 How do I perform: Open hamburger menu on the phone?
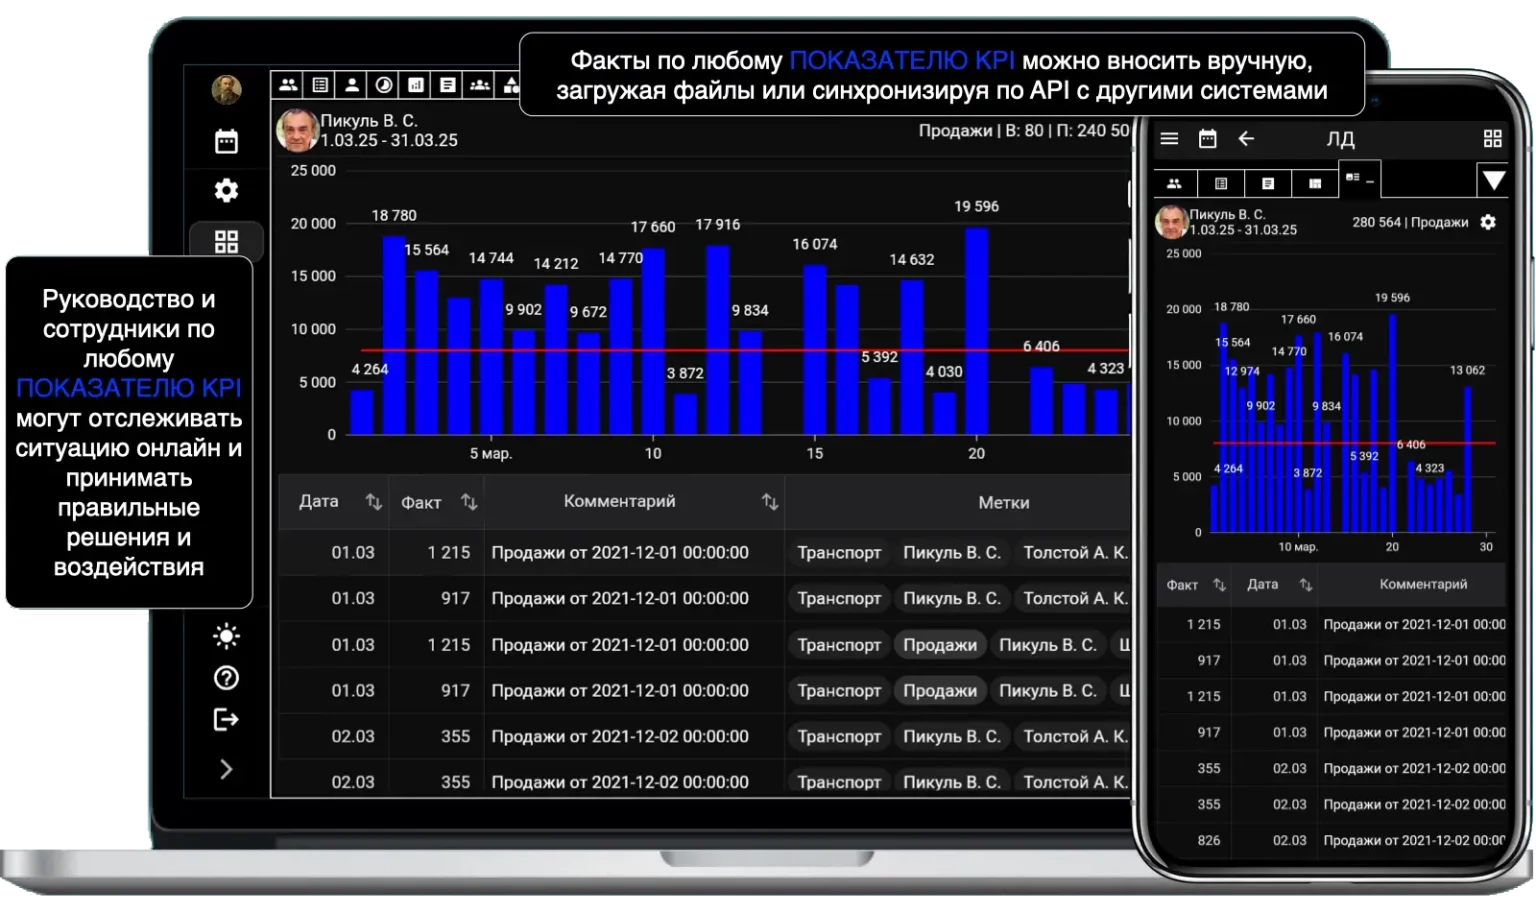coord(1169,139)
